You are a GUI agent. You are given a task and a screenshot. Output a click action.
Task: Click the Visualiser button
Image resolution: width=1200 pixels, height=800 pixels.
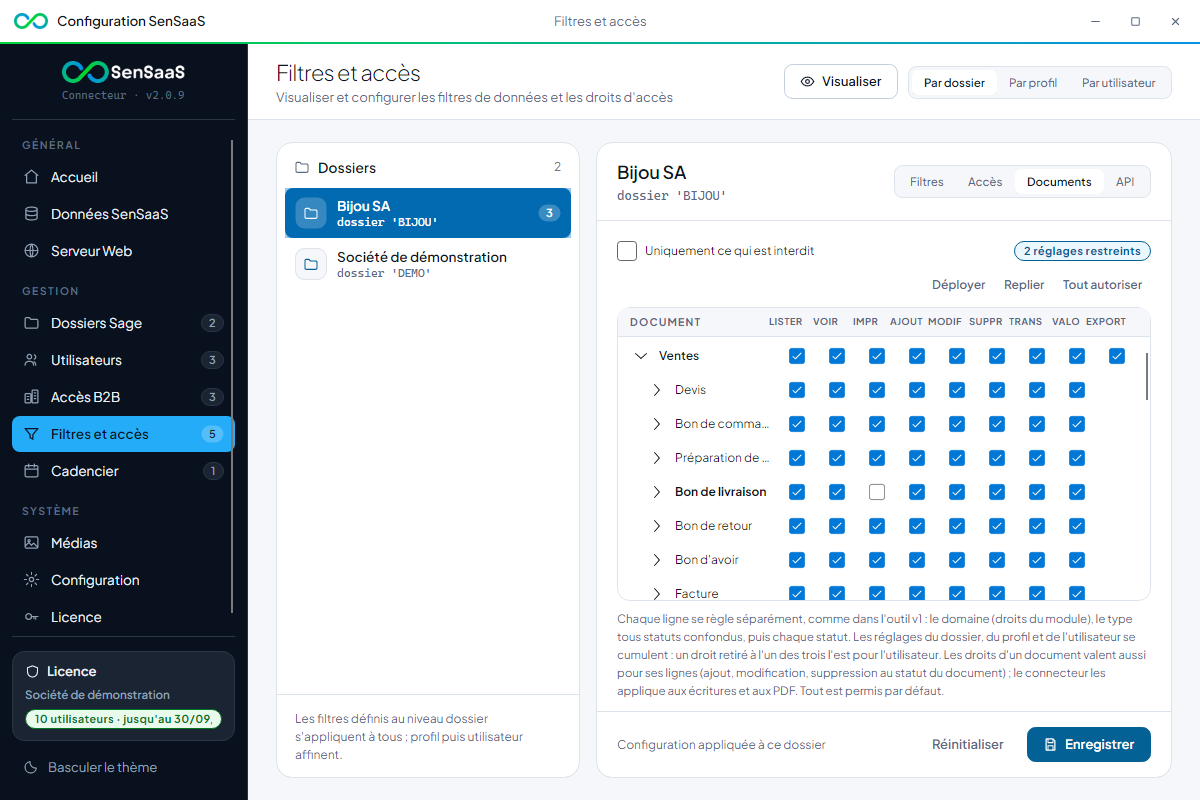(x=840, y=82)
